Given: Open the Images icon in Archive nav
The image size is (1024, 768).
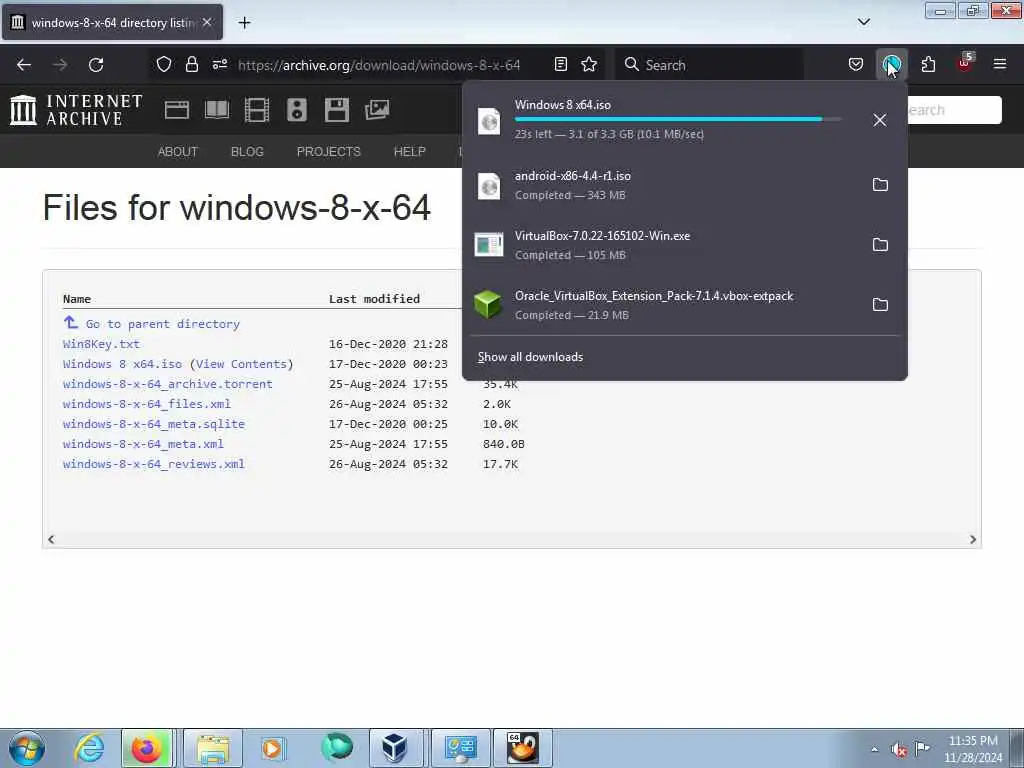Looking at the screenshot, I should (x=377, y=110).
